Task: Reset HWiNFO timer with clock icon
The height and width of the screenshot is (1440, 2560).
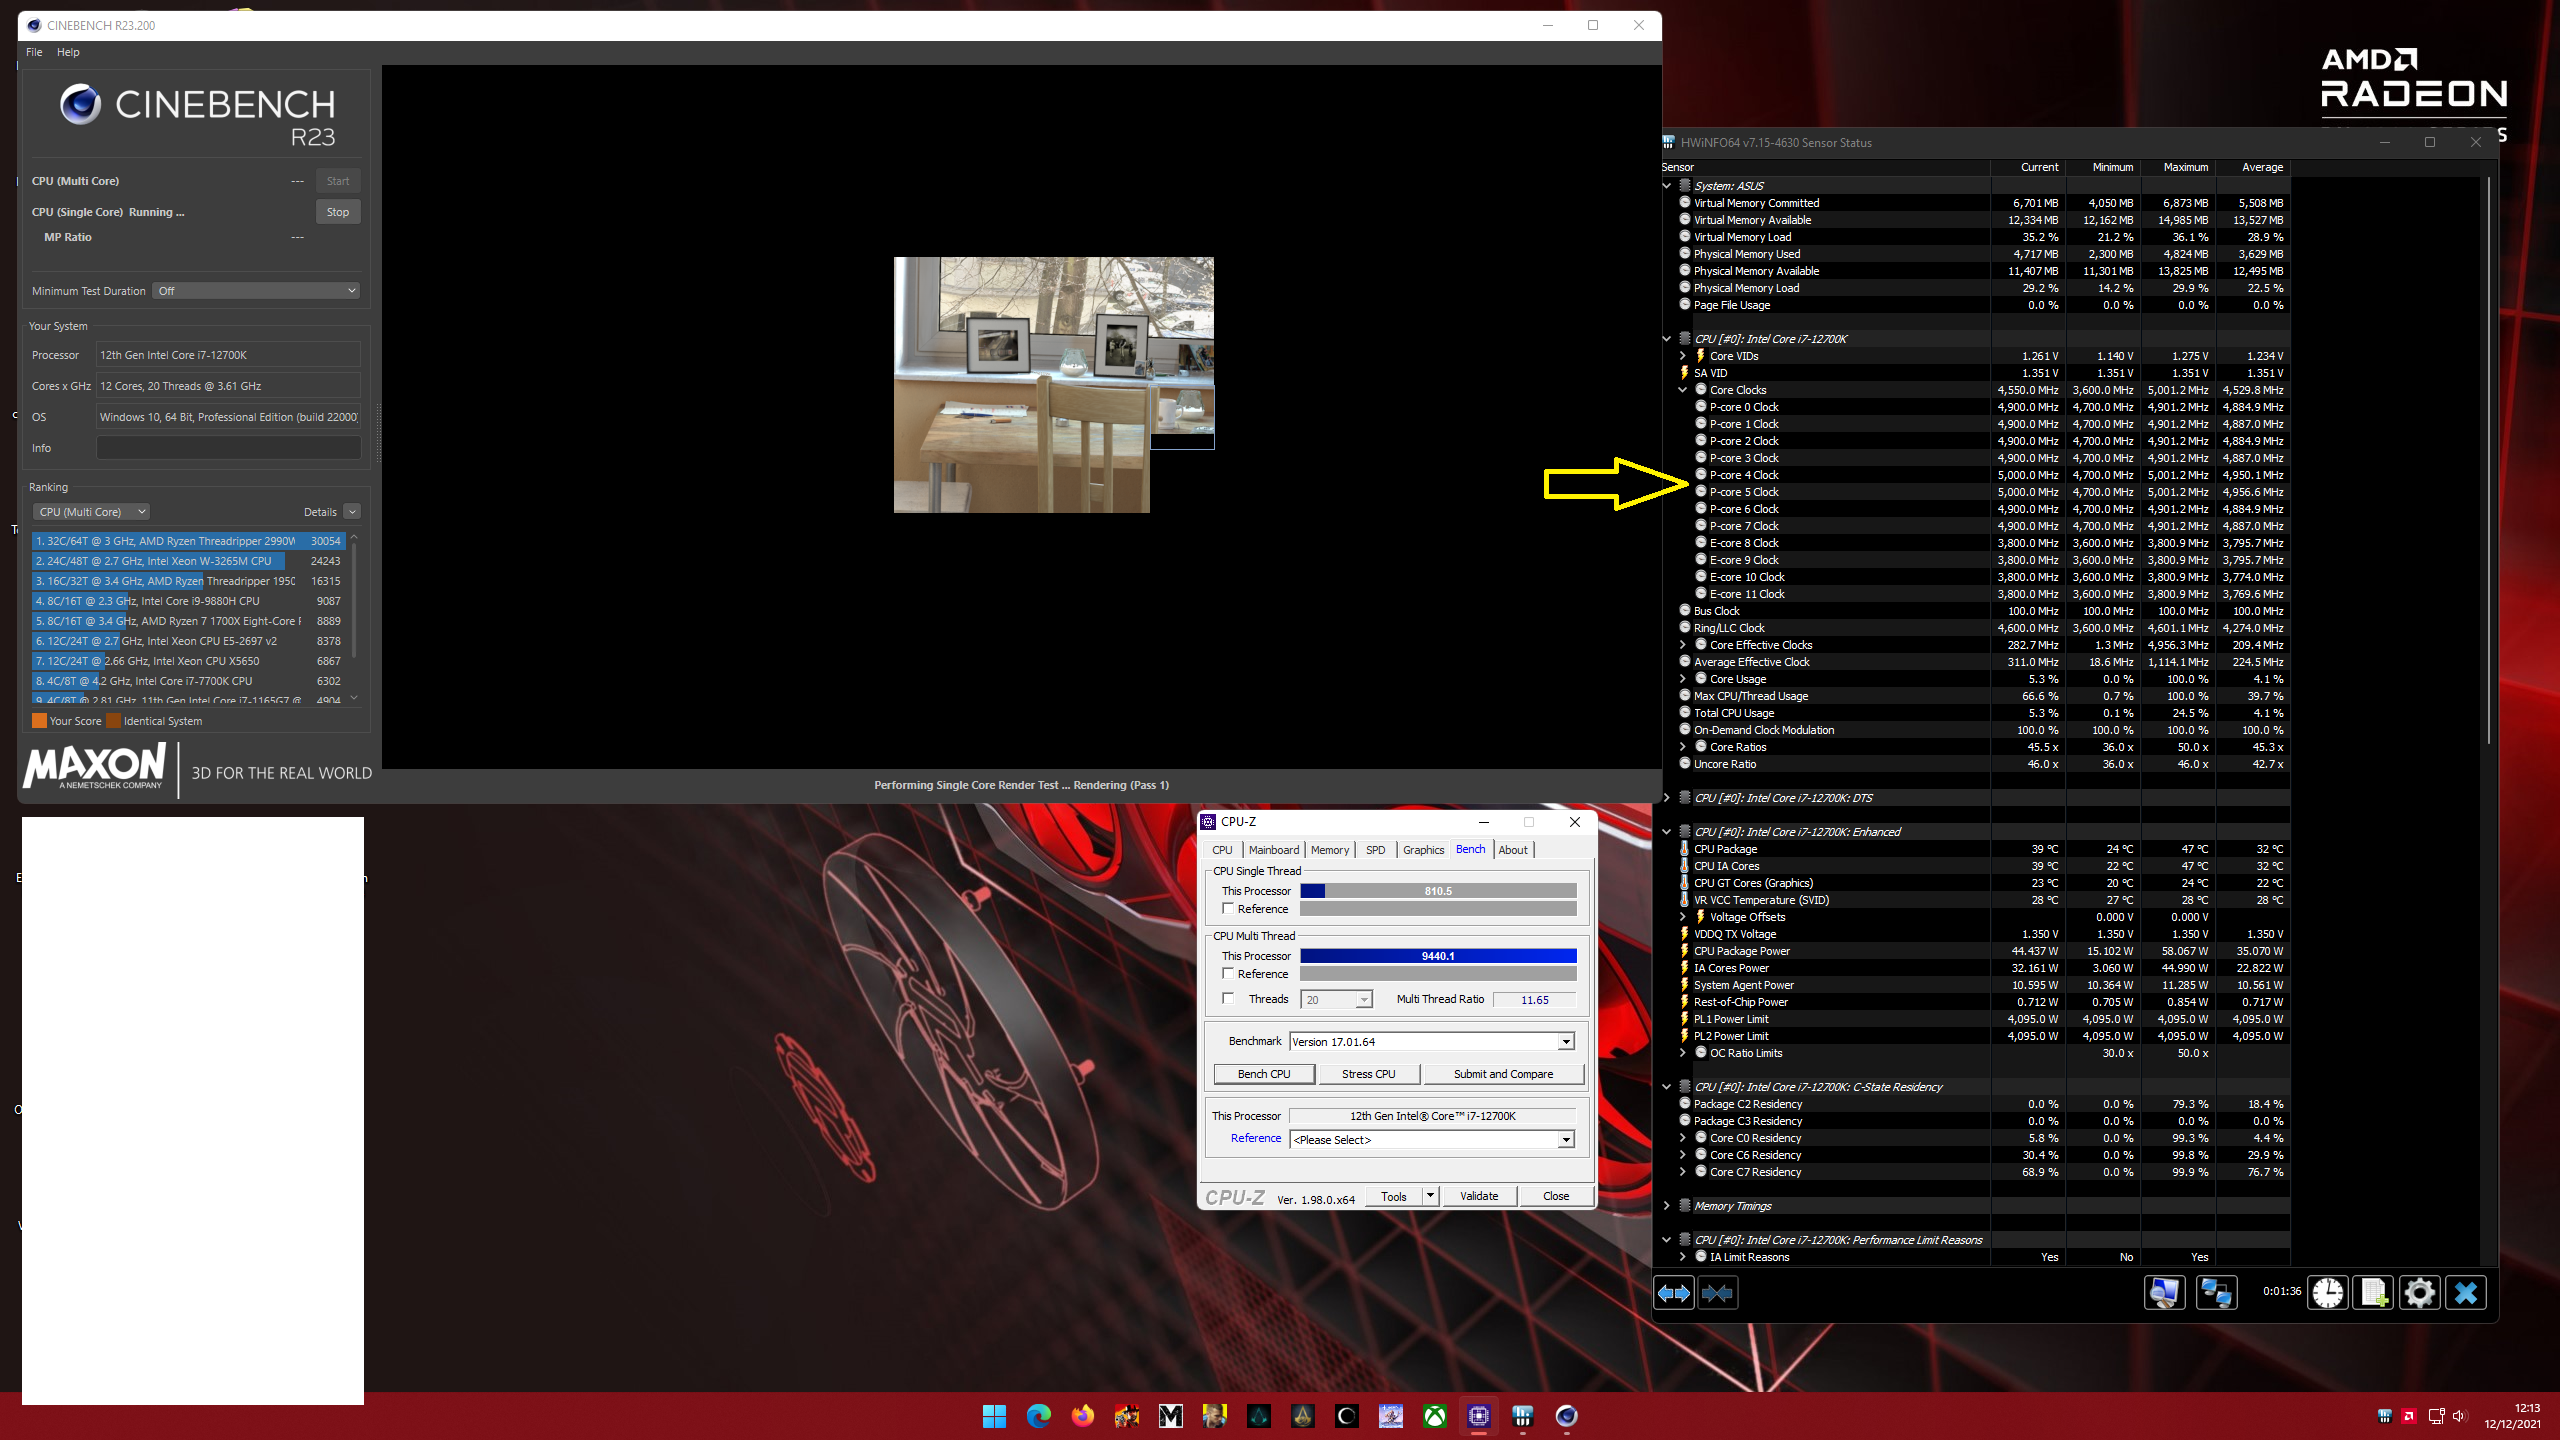Action: 2328,1293
